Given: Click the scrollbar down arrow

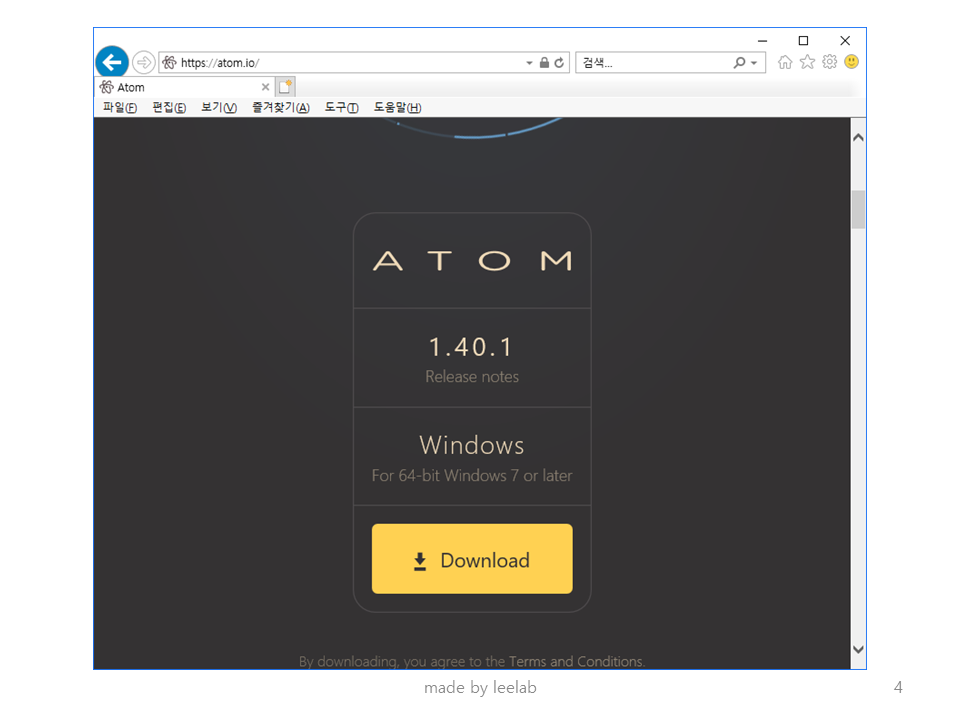Looking at the screenshot, I should click(x=858, y=650).
